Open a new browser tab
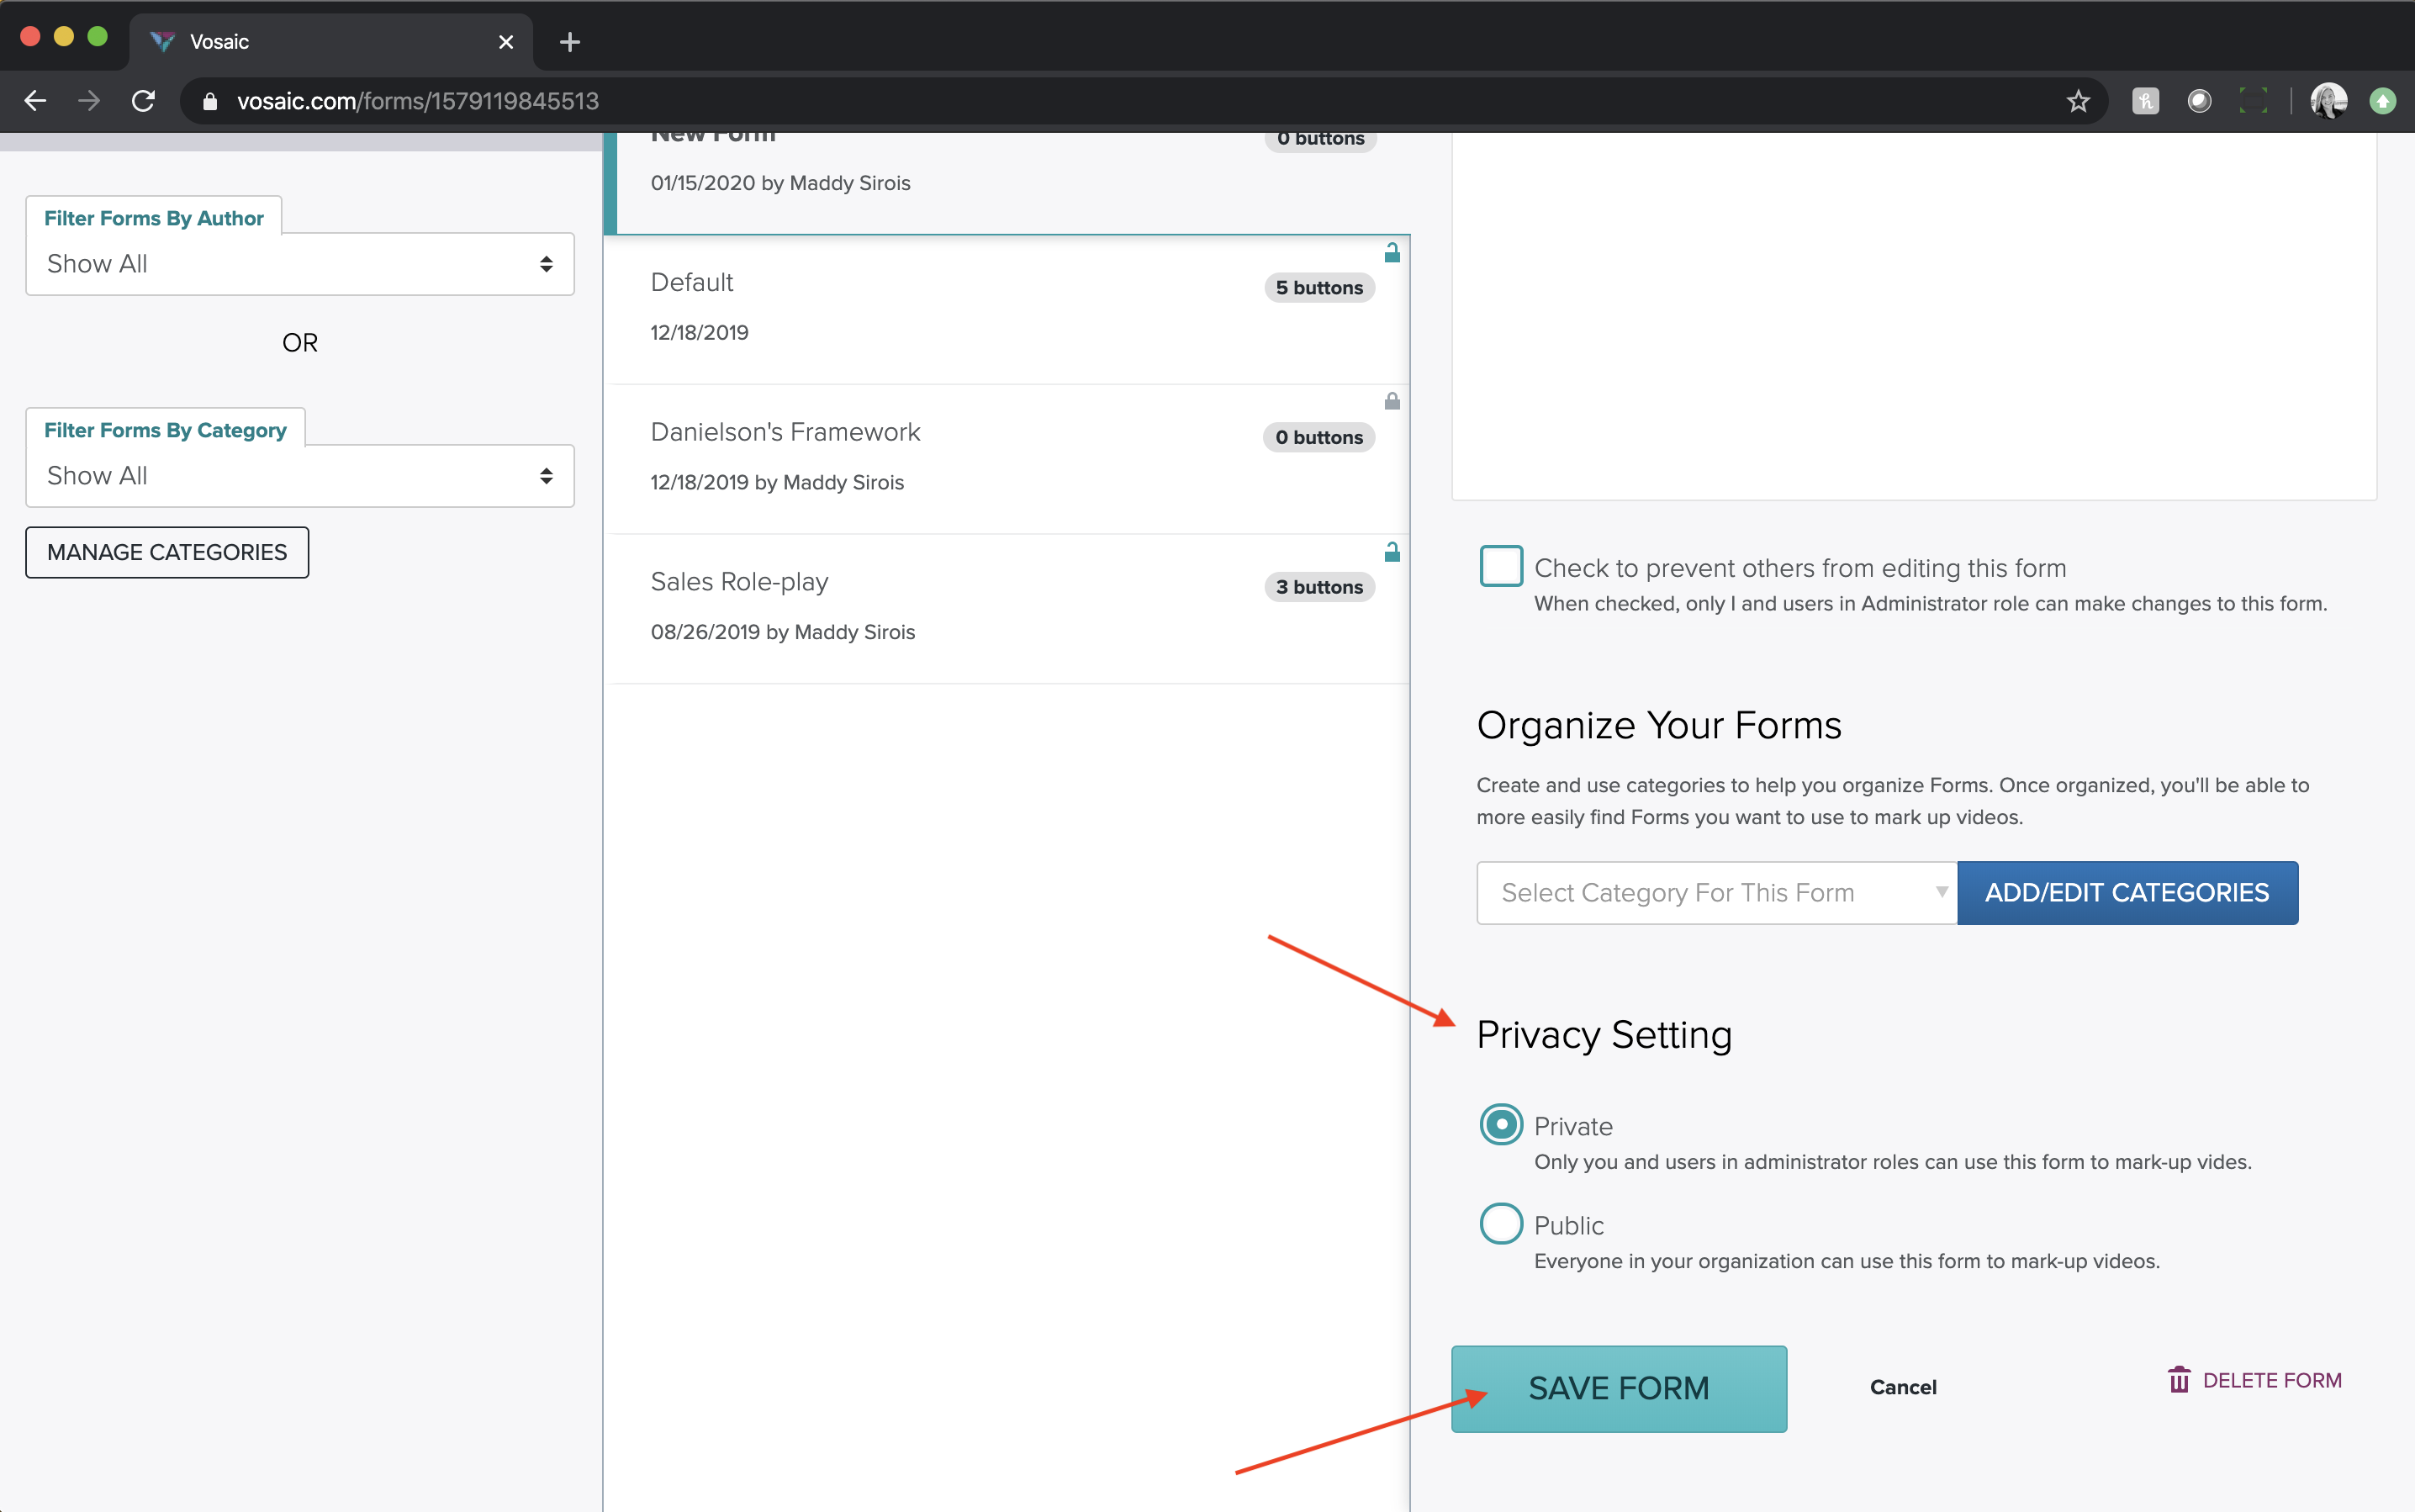 point(570,42)
